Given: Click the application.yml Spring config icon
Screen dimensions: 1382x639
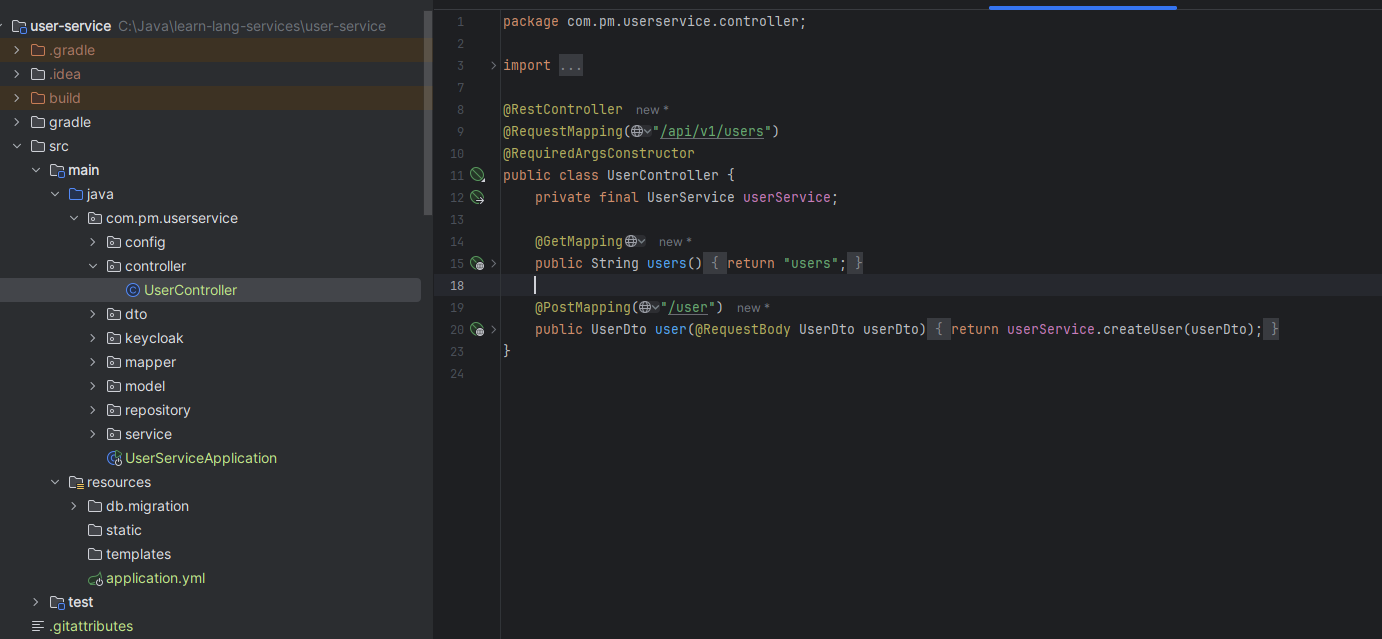Looking at the screenshot, I should pyautogui.click(x=95, y=579).
